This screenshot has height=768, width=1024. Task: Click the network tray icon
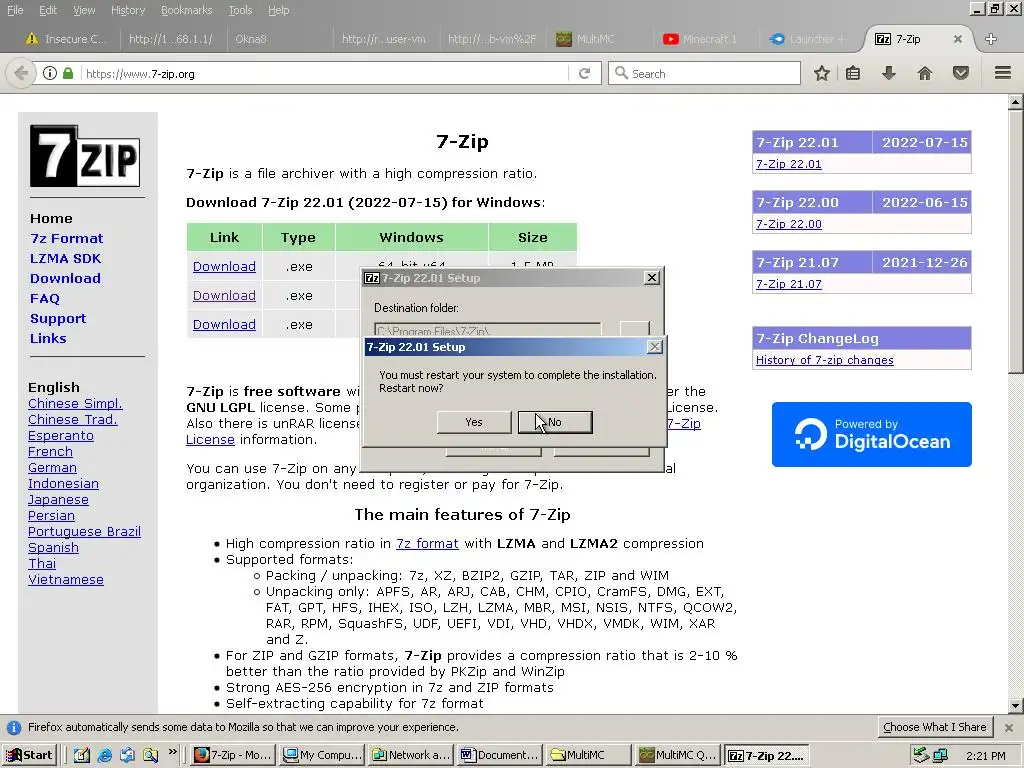(940, 756)
